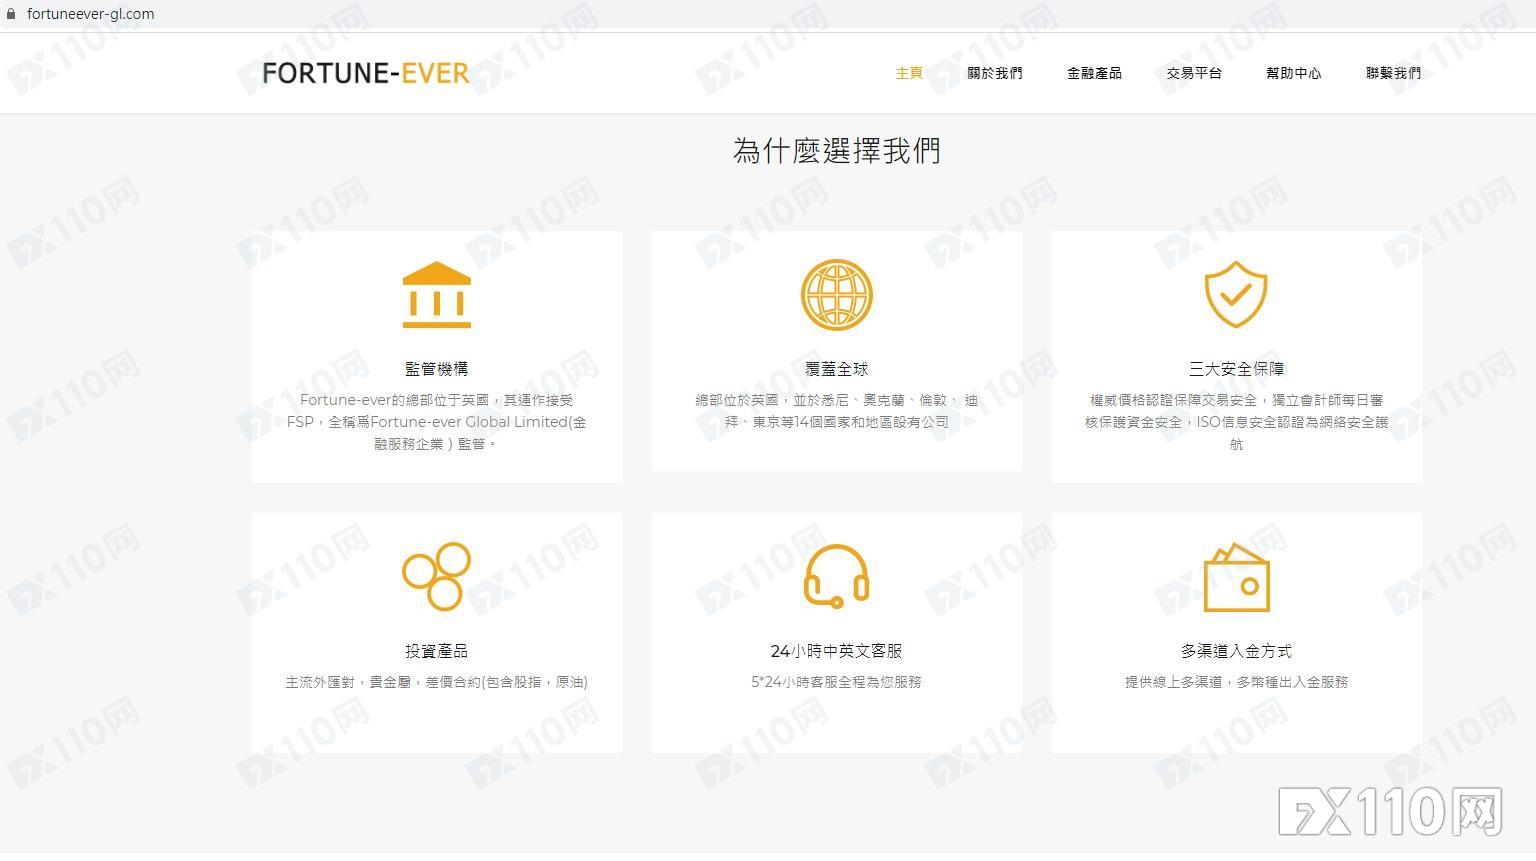Click the shield checkmark icon above 三大安全保障
Screen dimensions: 1536x861
(1236, 295)
